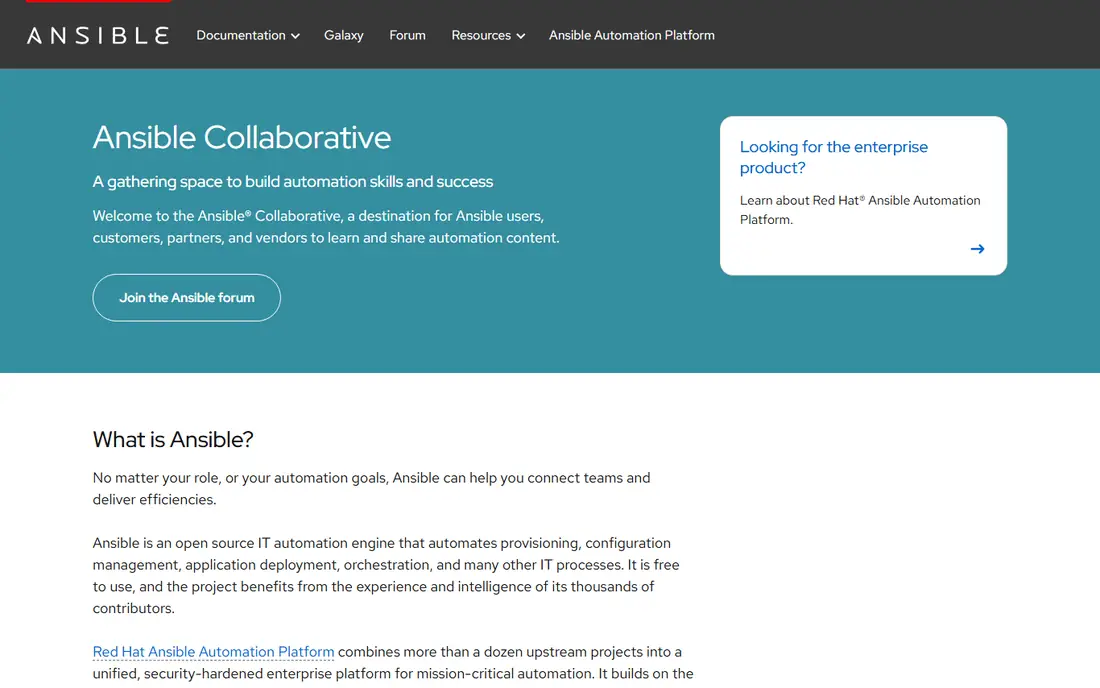This screenshot has height=688, width=1100.
Task: Open Ansible Automation Platform nav link
Action: pos(631,35)
